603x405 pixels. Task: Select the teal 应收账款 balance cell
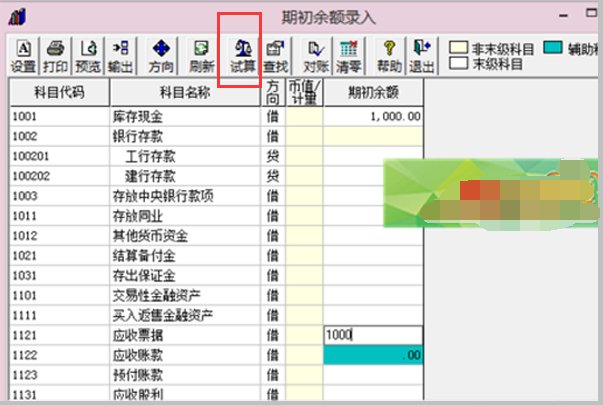coord(373,355)
